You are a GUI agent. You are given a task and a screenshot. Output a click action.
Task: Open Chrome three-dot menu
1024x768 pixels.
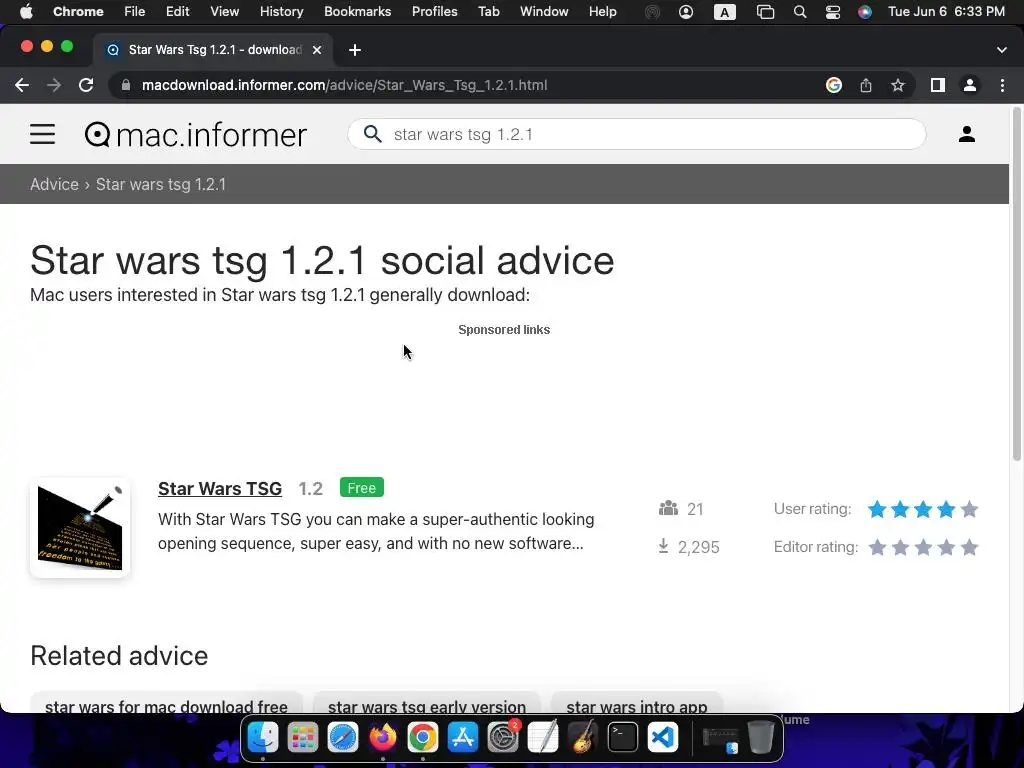tap(1002, 85)
